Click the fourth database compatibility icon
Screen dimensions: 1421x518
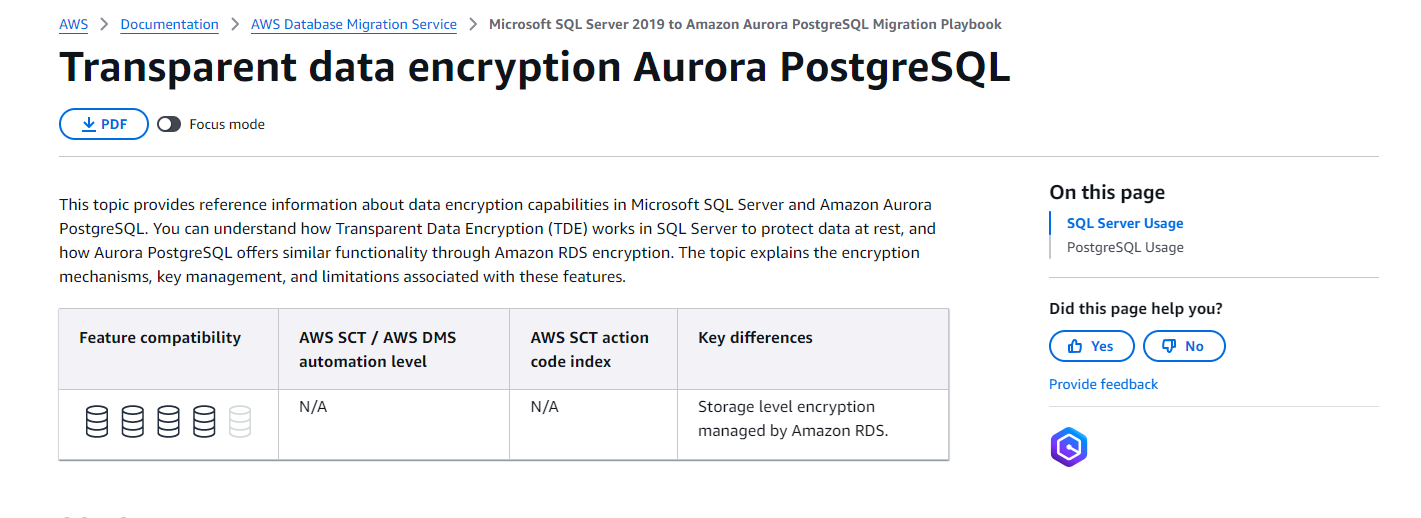pos(204,421)
